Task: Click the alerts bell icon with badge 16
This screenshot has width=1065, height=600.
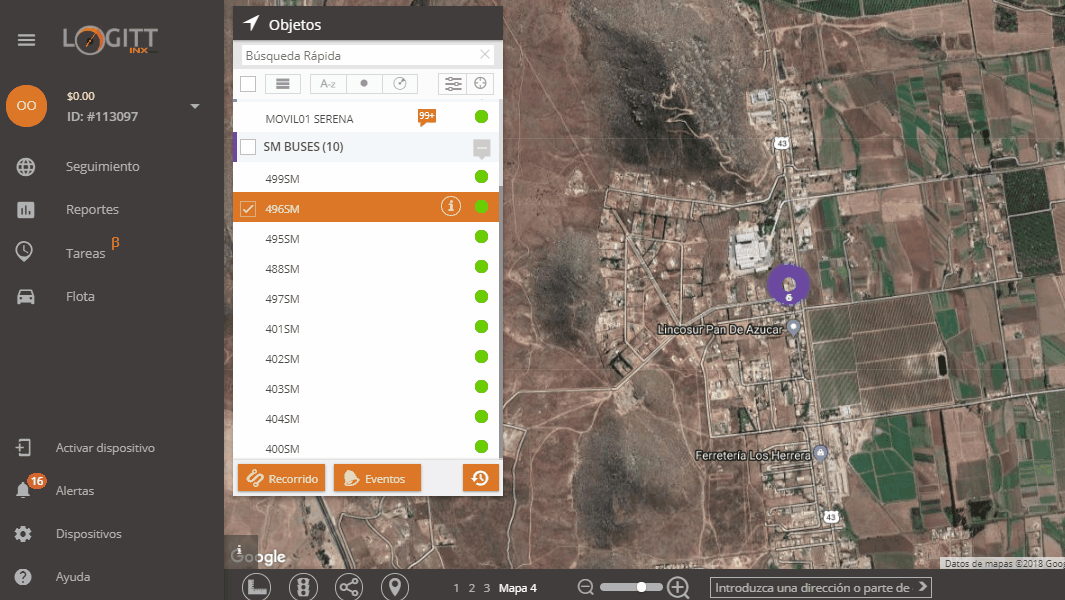Action: click(23, 490)
